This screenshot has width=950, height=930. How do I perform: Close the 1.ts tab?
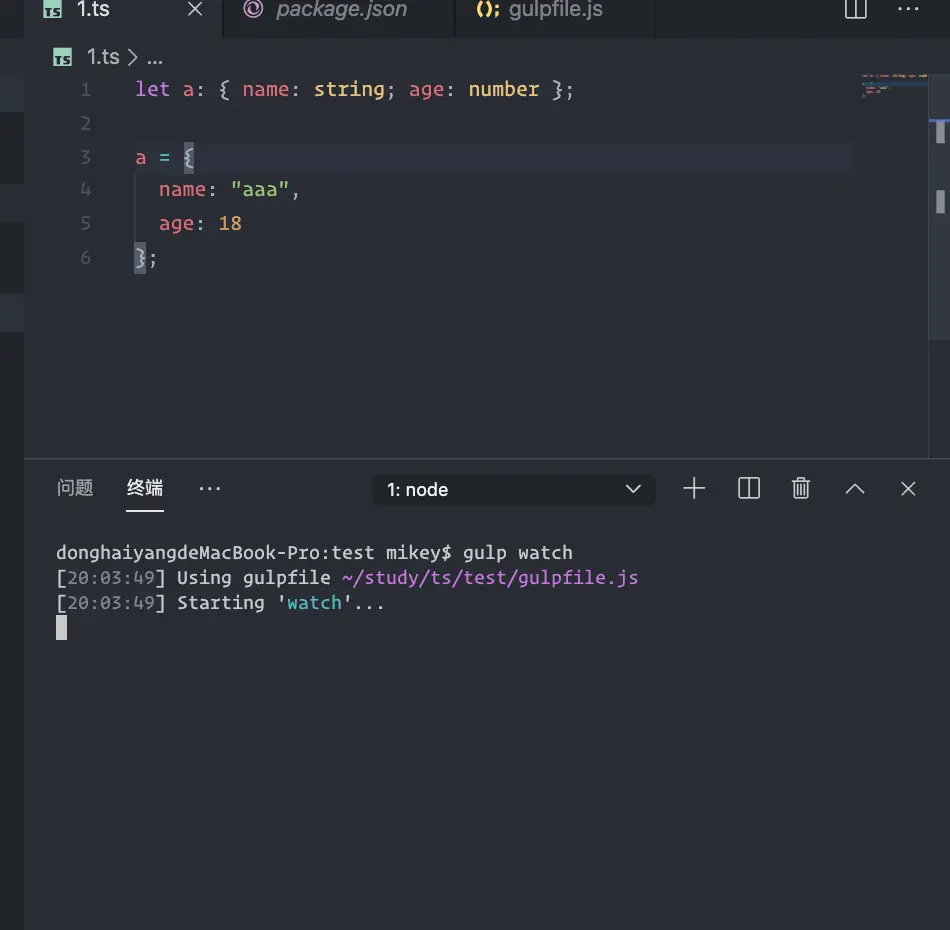click(x=195, y=9)
